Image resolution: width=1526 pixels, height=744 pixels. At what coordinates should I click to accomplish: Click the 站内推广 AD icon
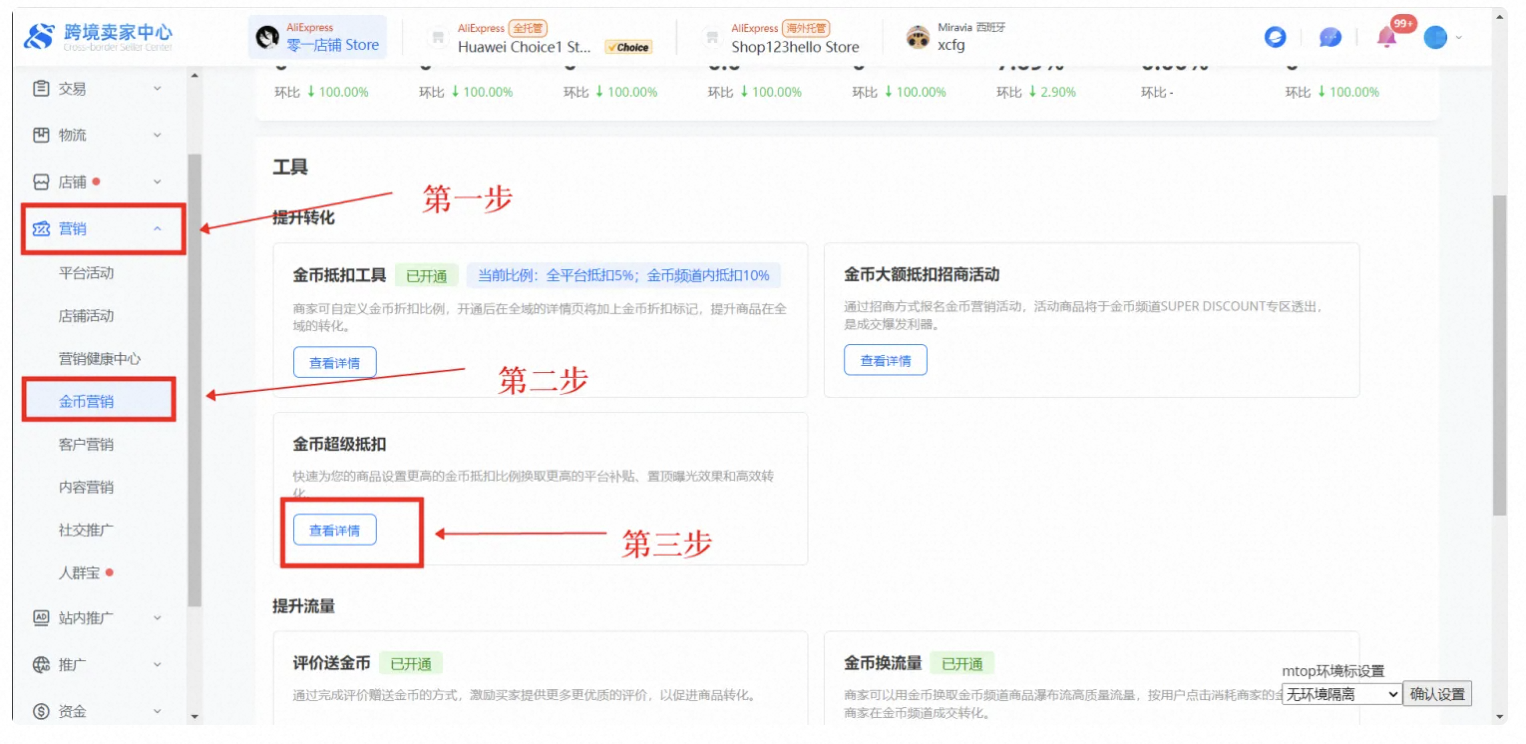click(41, 618)
